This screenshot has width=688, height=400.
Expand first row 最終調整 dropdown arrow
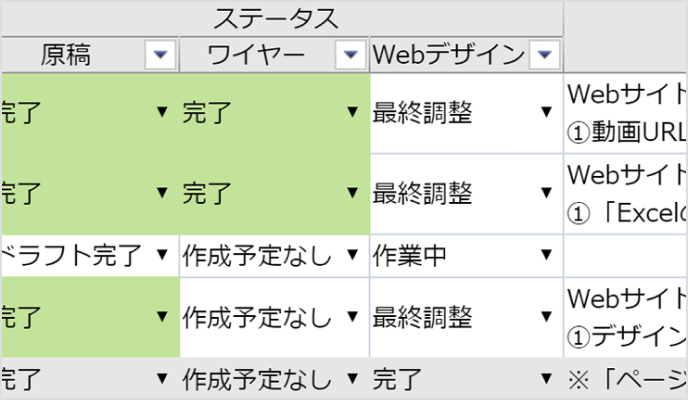[546, 113]
